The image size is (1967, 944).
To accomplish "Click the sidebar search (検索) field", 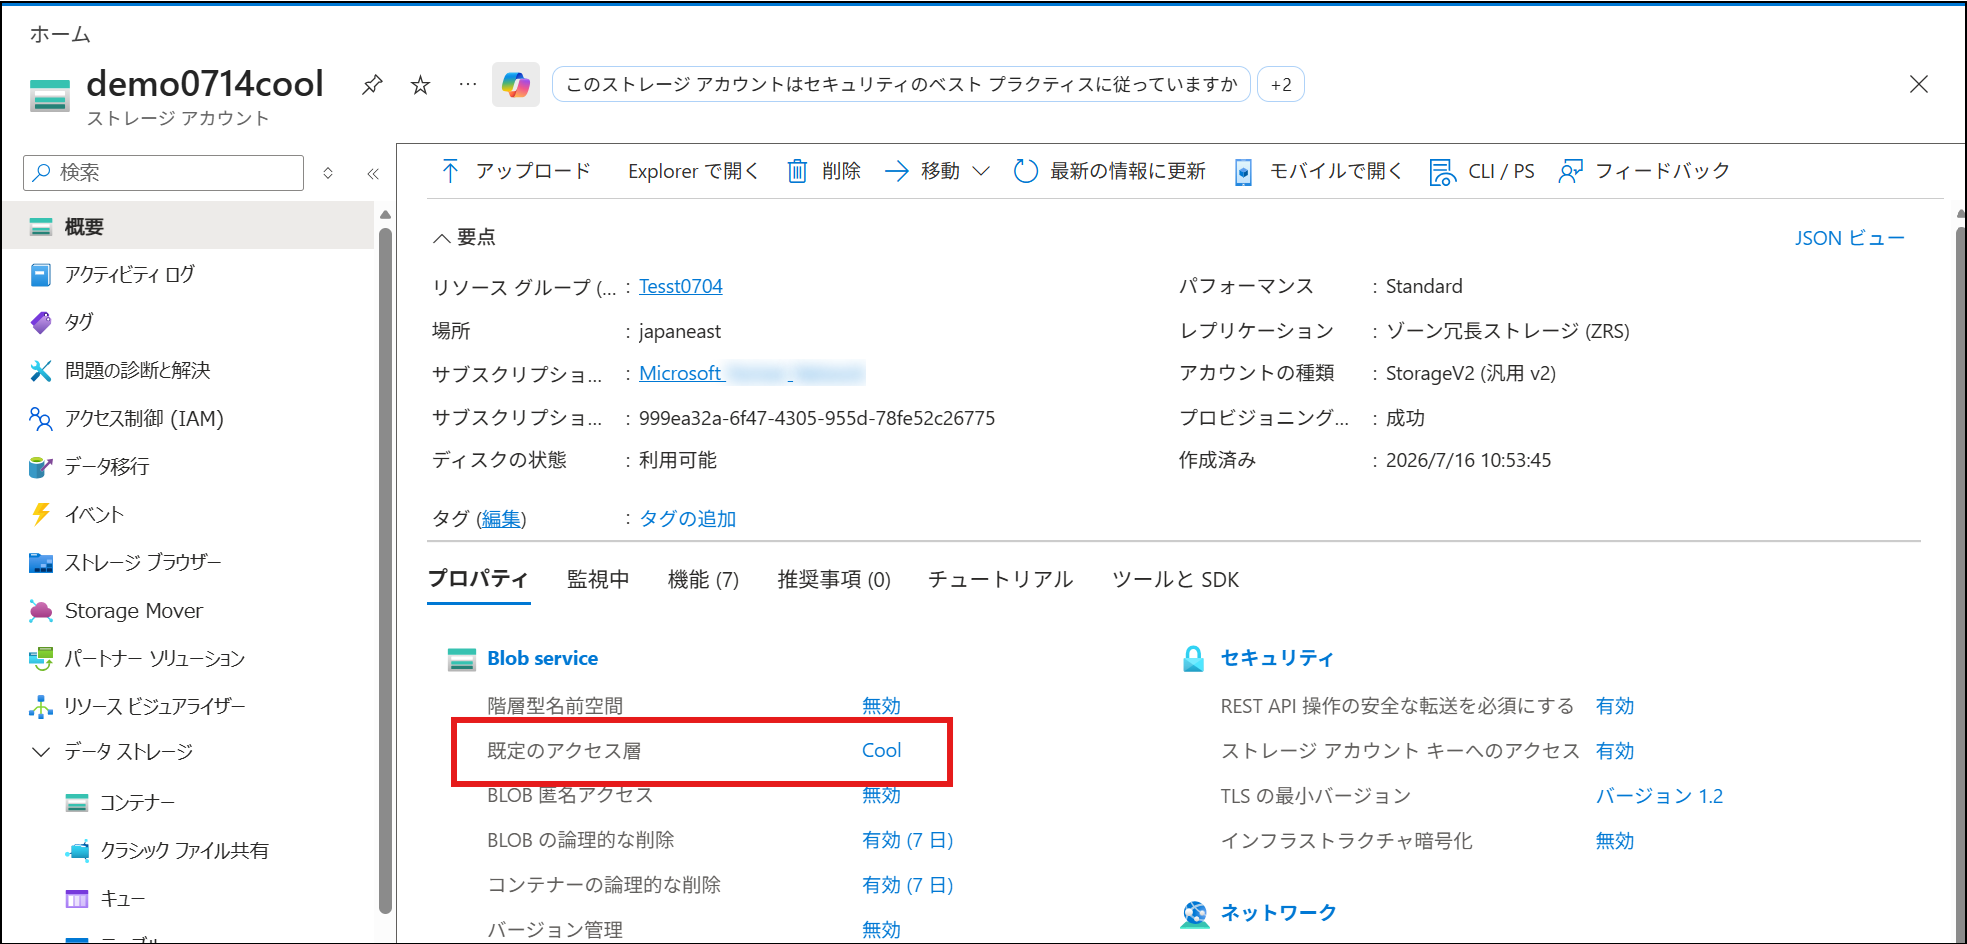I will click(163, 173).
